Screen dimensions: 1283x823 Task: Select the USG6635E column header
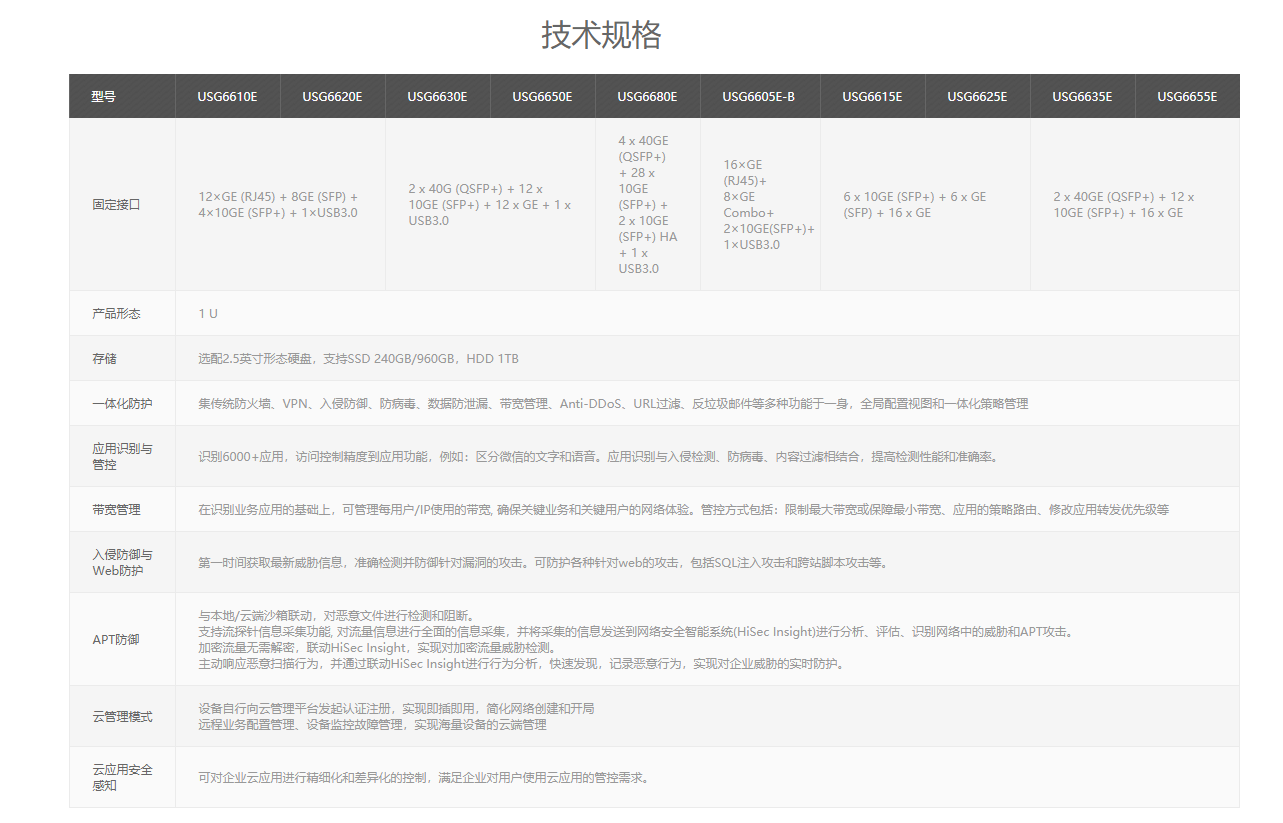pyautogui.click(x=1082, y=97)
